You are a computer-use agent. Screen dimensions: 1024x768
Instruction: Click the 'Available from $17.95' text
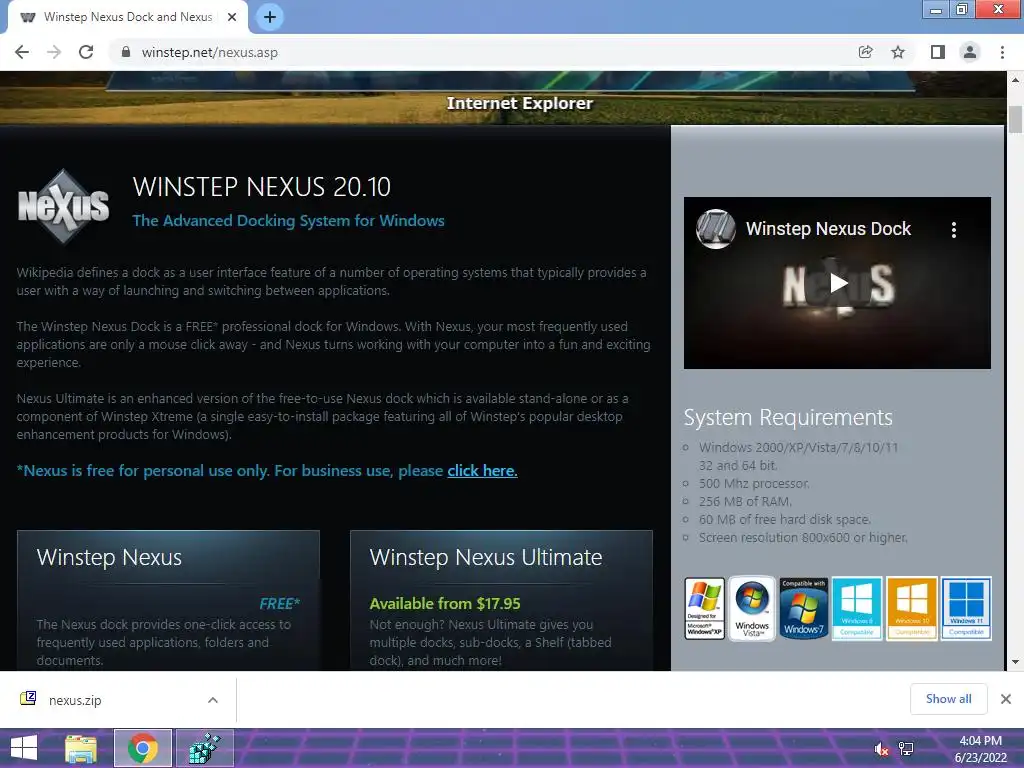click(x=445, y=603)
